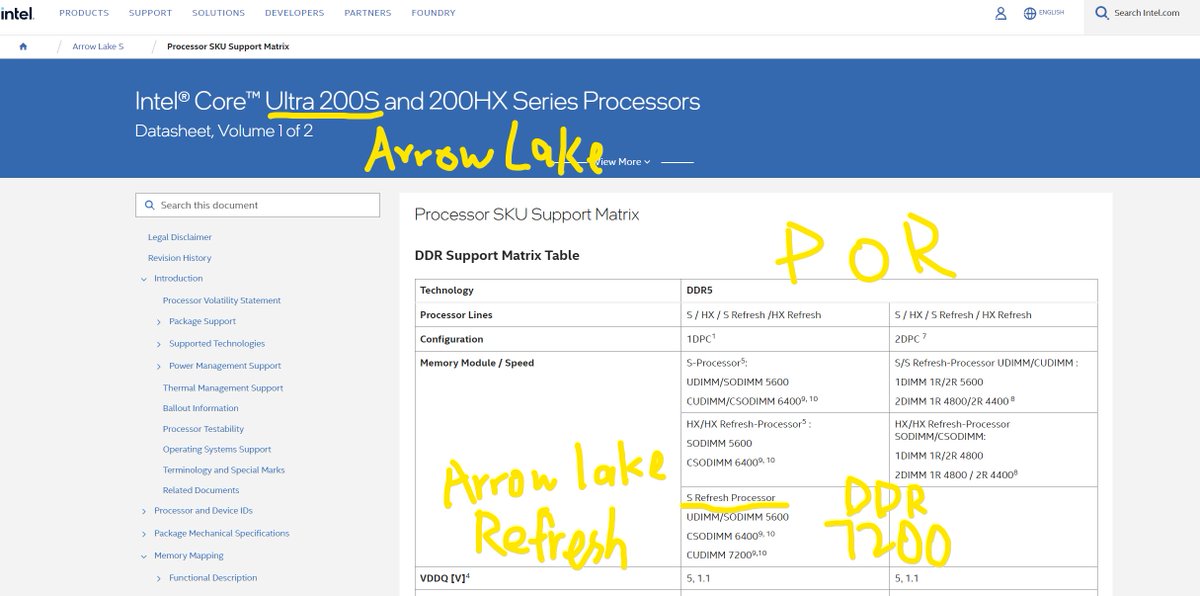
Task: Open the SOLUTIONS menu
Action: (x=218, y=13)
